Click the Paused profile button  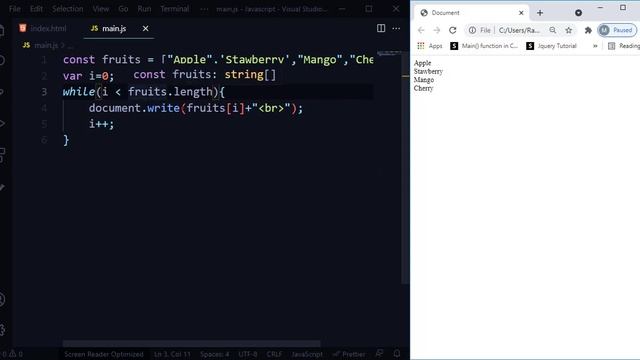coord(617,30)
